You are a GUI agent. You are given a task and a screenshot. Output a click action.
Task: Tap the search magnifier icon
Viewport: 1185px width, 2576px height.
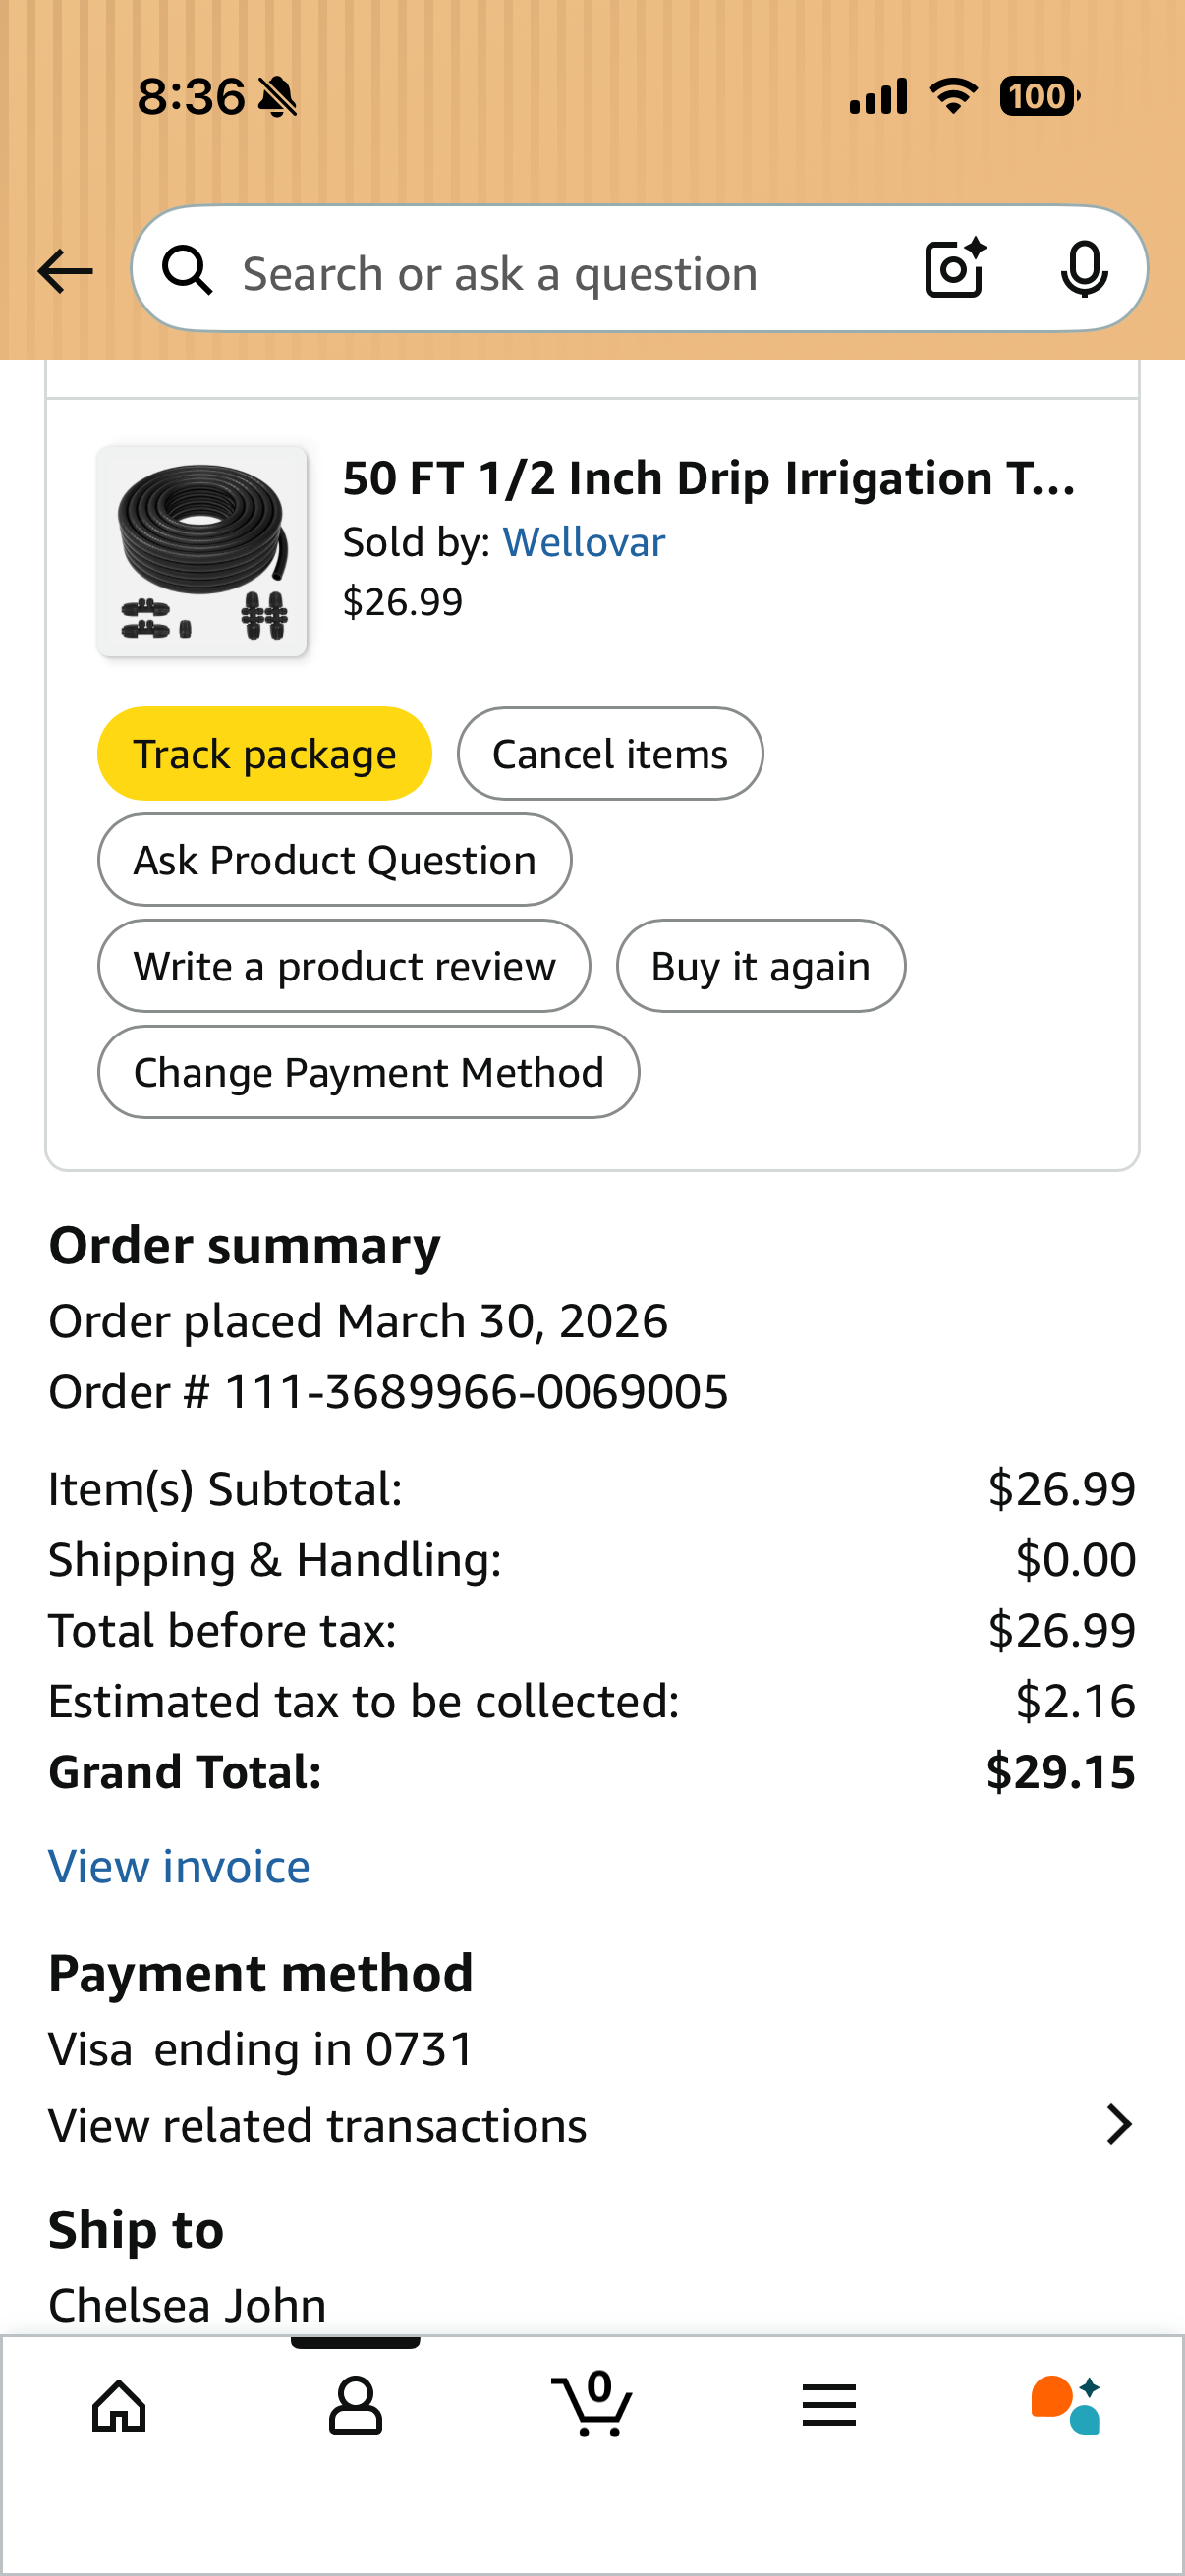(188, 271)
